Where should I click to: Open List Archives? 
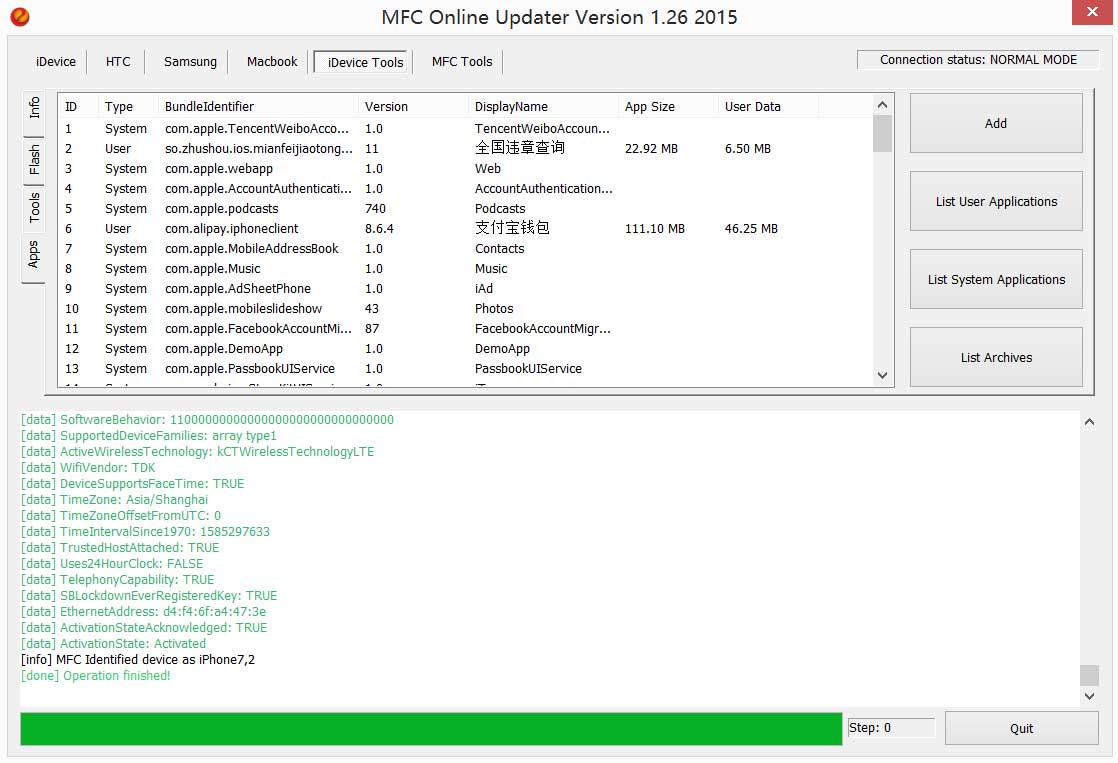[996, 358]
